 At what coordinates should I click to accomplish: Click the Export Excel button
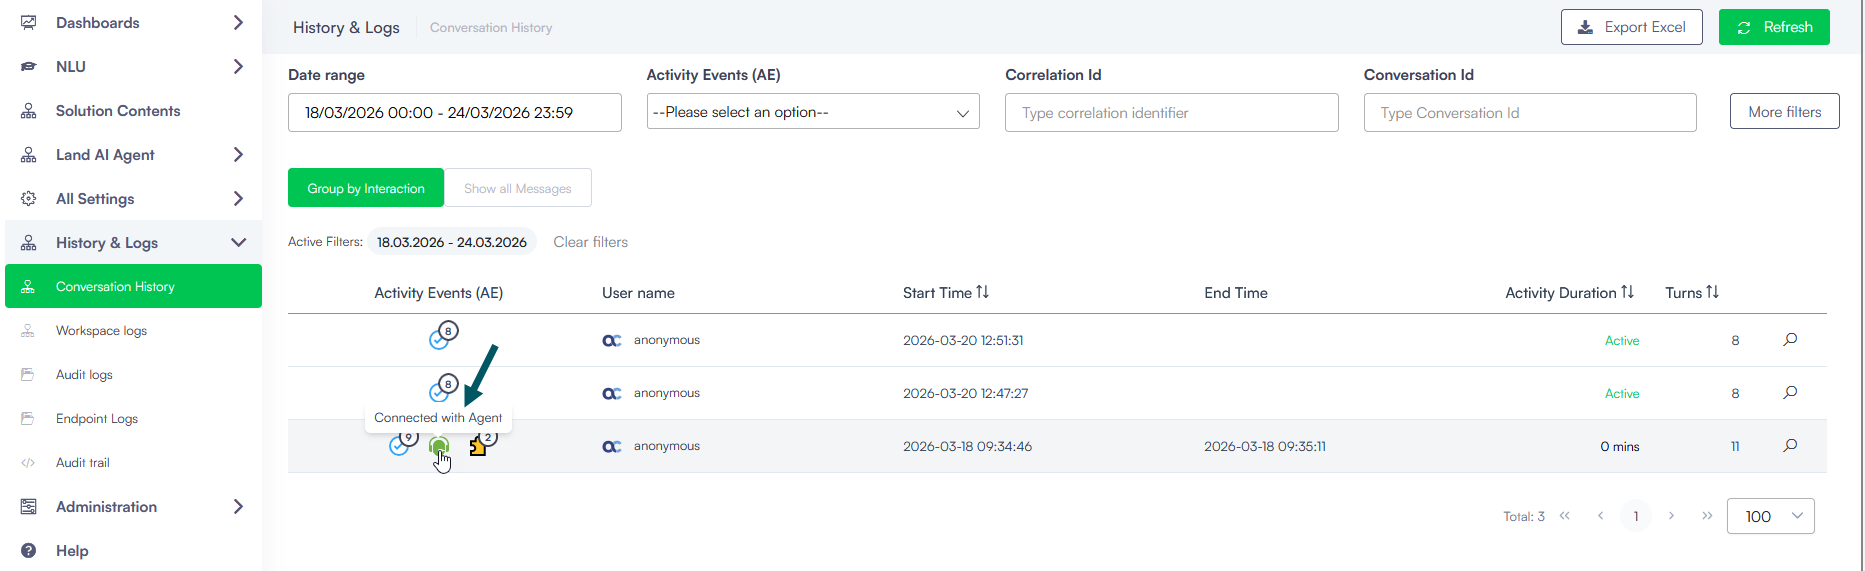pyautogui.click(x=1631, y=27)
